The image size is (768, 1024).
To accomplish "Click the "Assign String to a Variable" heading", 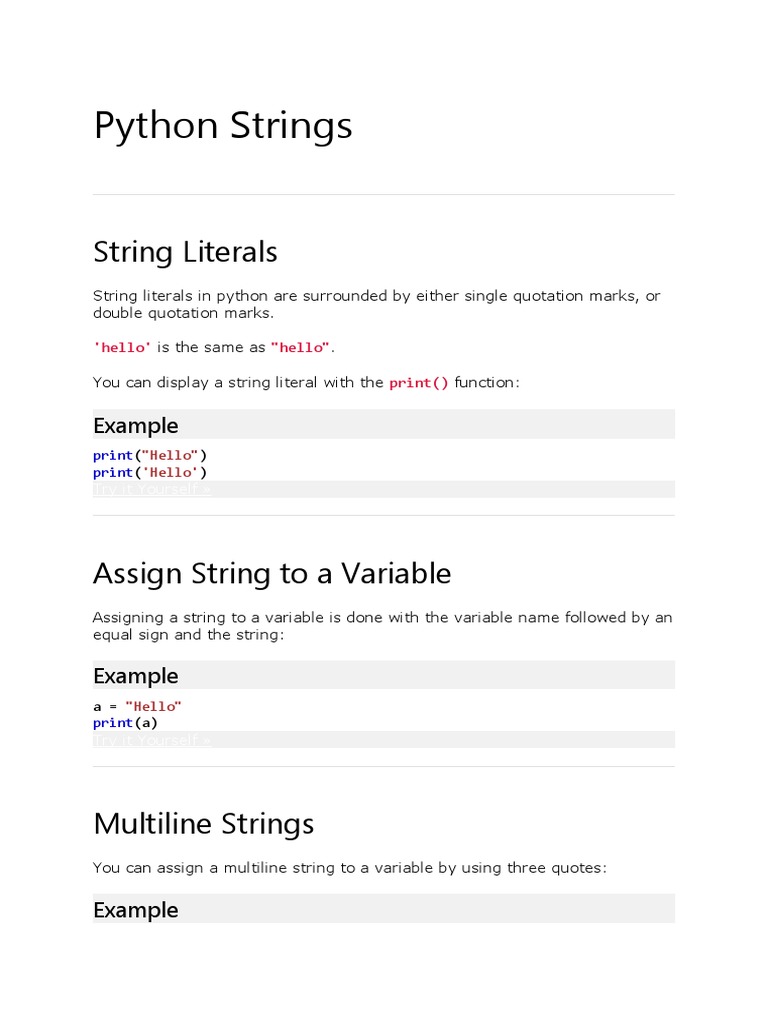I will 272,574.
